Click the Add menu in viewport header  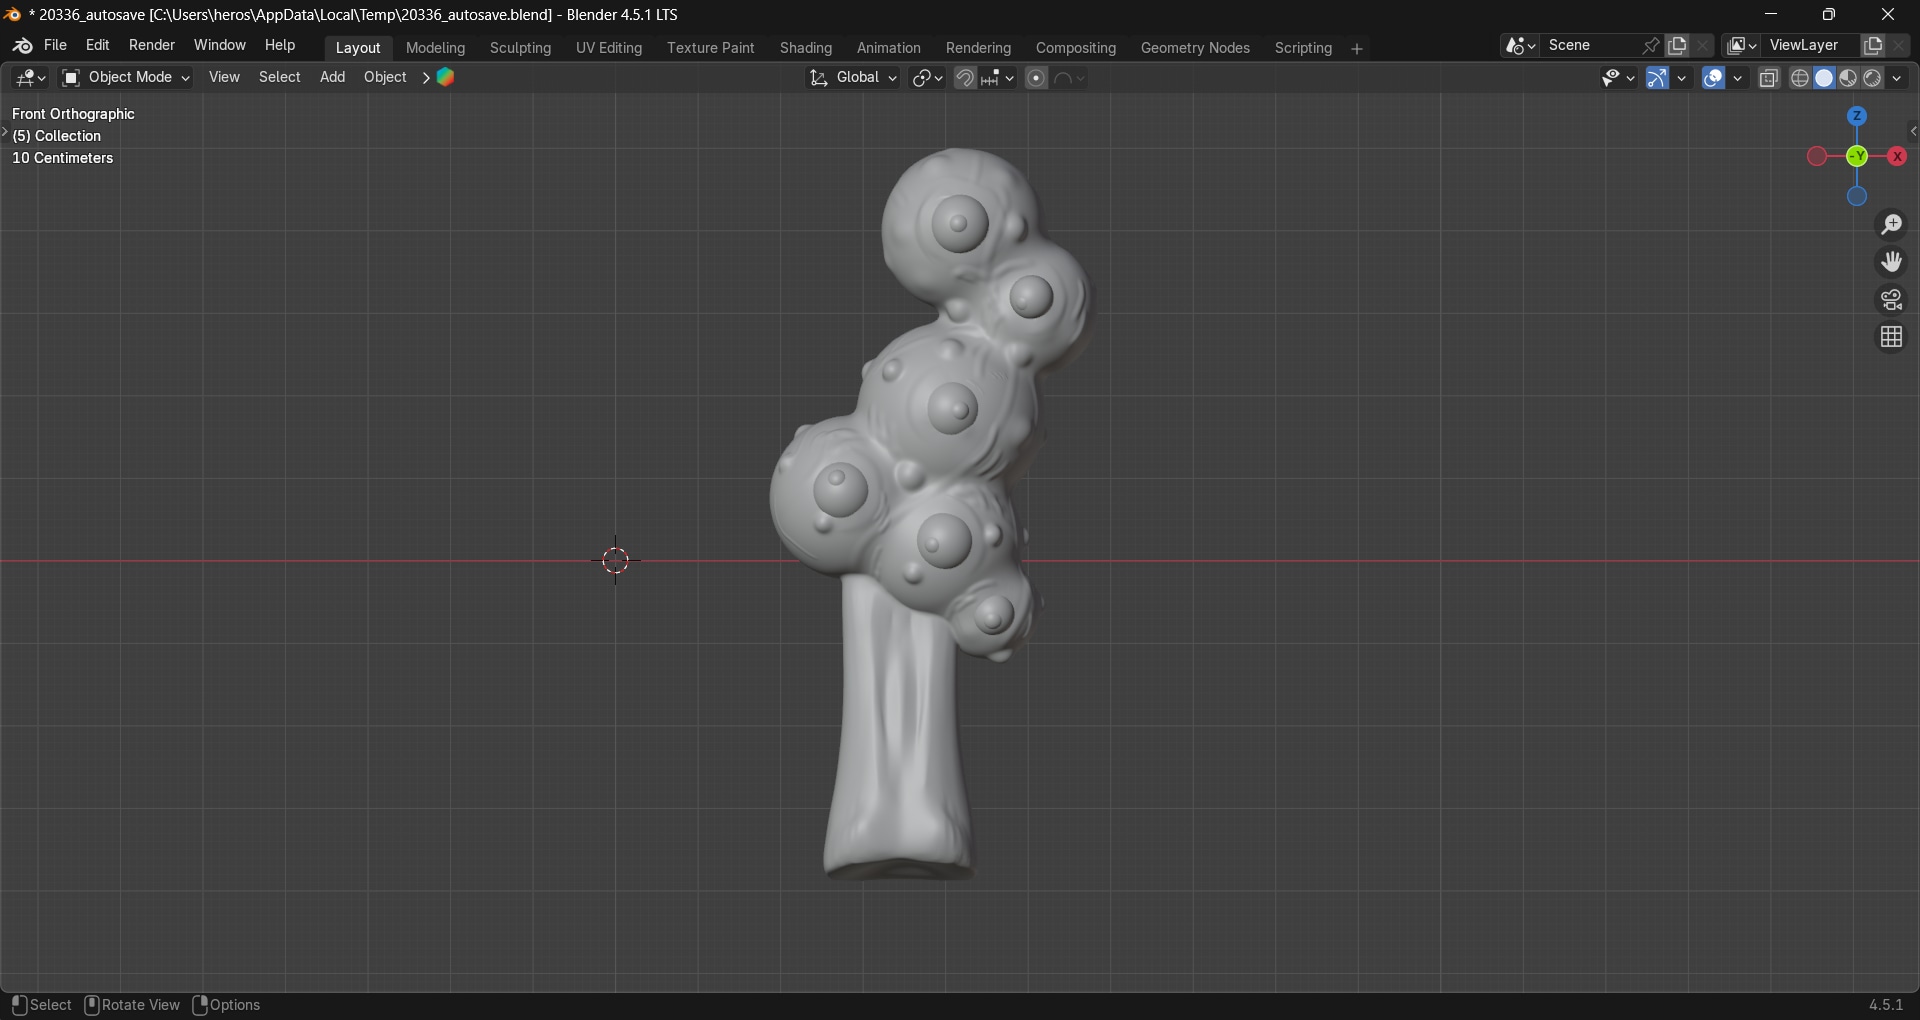[x=332, y=78]
